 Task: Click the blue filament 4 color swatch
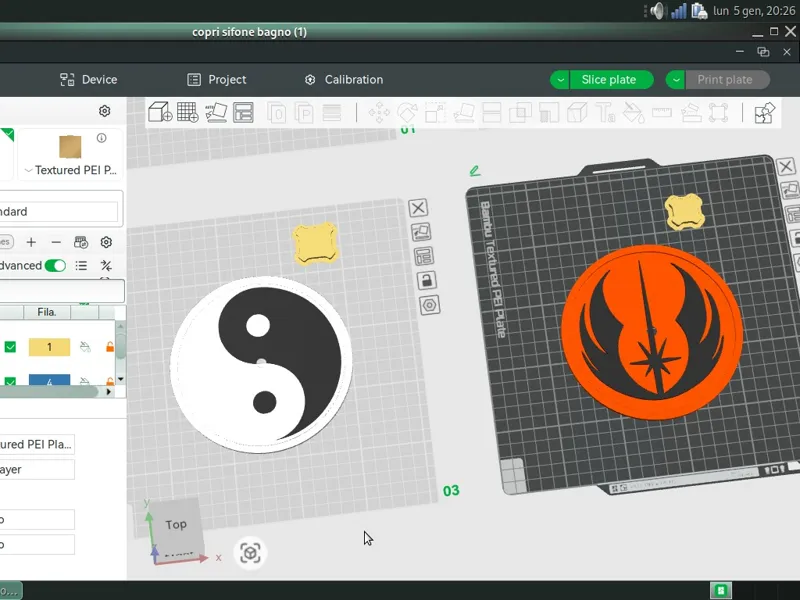pyautogui.click(x=49, y=380)
